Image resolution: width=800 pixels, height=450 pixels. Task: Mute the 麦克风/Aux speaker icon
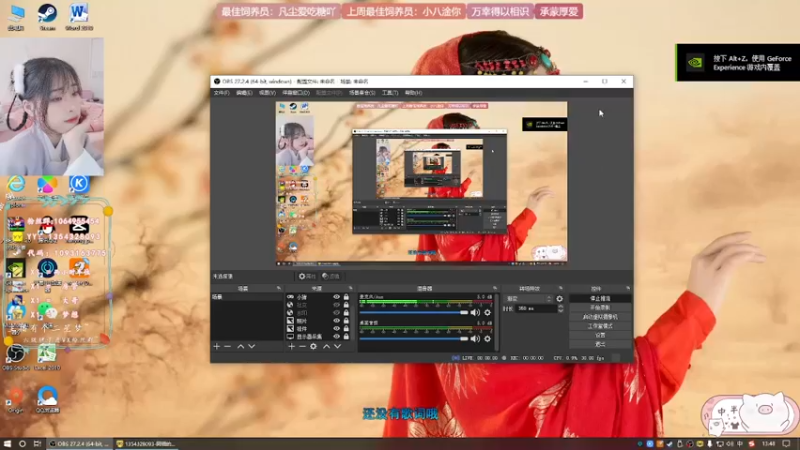tap(475, 313)
